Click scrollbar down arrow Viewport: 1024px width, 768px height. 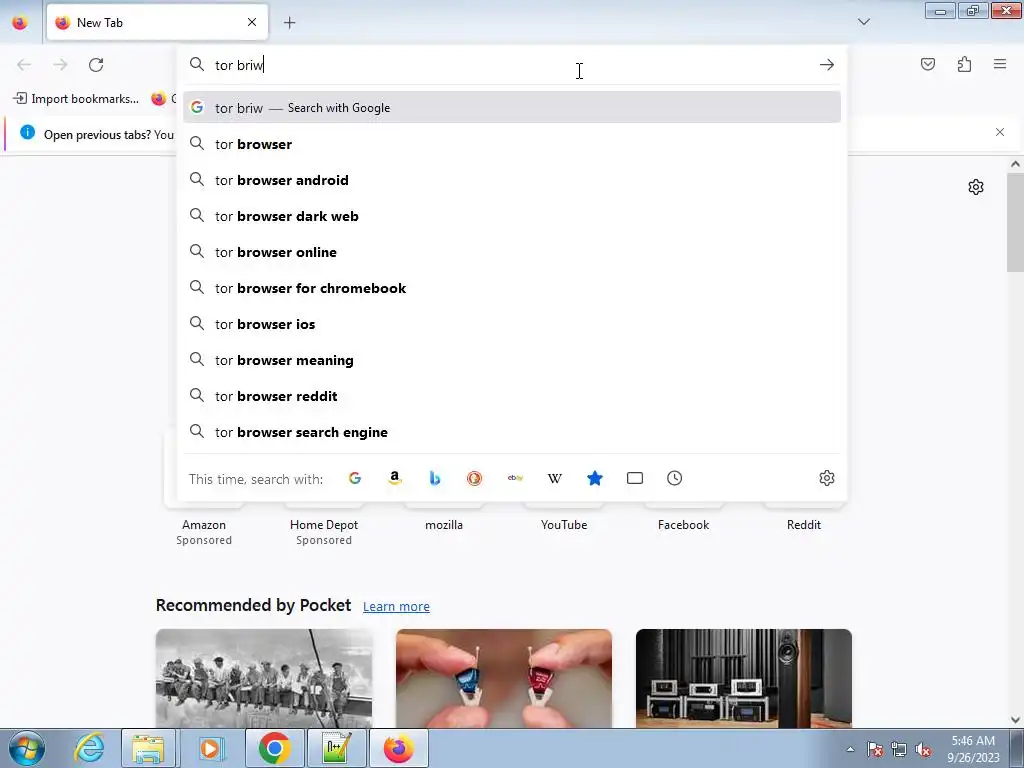(x=1015, y=720)
